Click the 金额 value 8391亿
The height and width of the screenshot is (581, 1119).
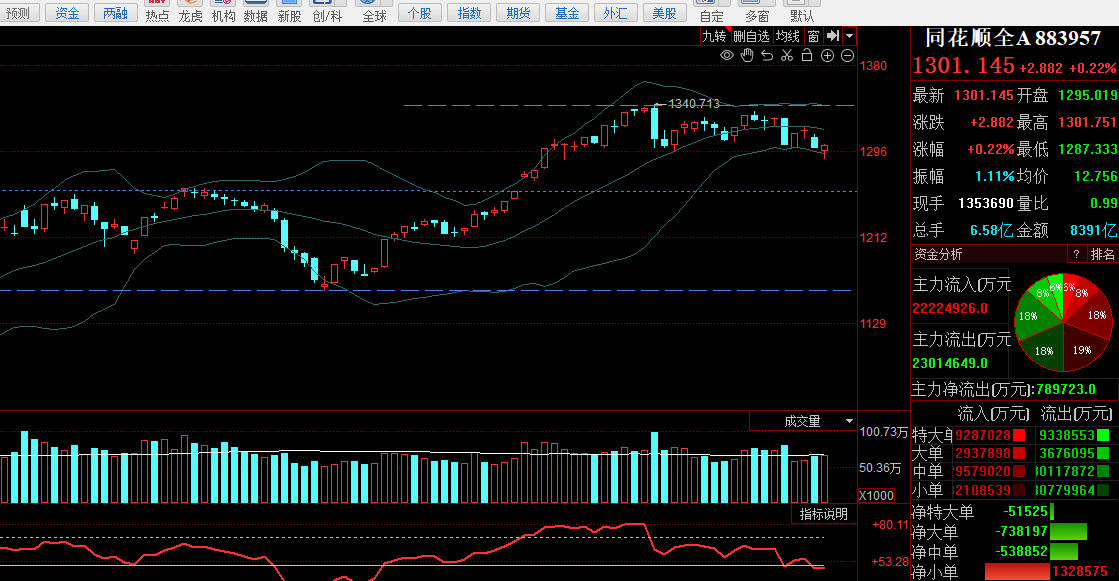1093,231
